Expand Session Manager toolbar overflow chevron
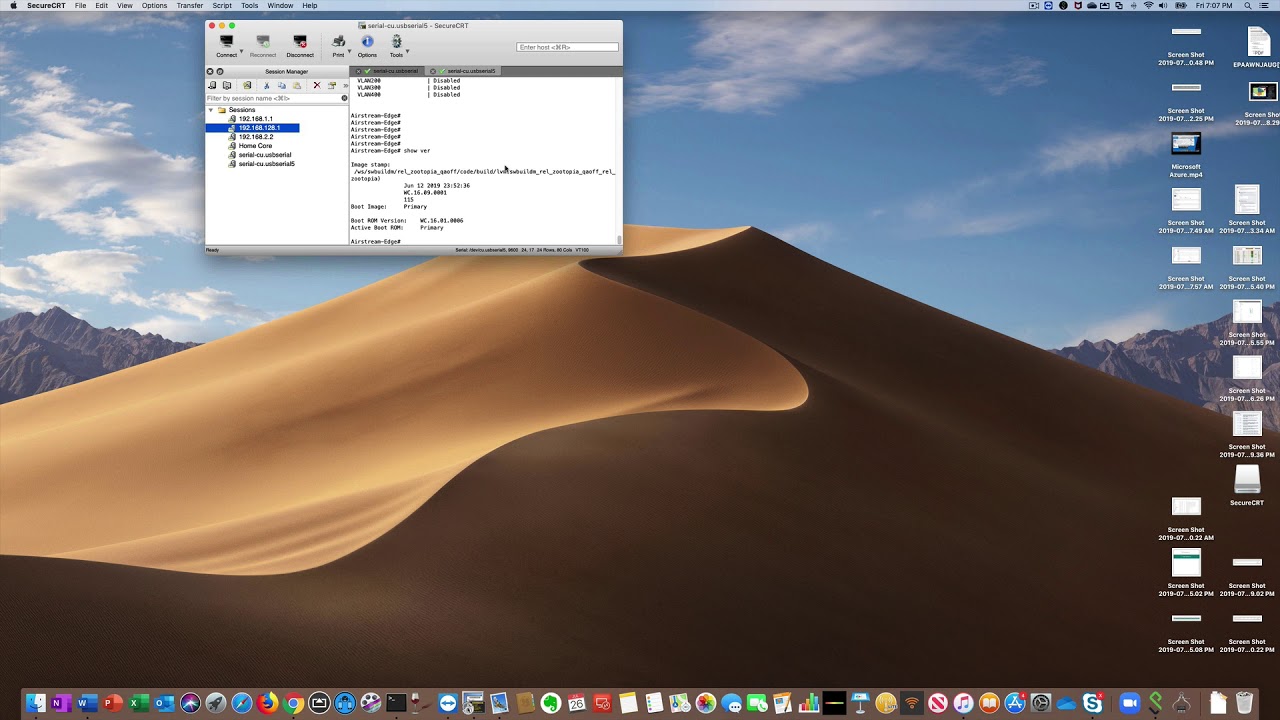The width and height of the screenshot is (1280, 720). coord(345,85)
